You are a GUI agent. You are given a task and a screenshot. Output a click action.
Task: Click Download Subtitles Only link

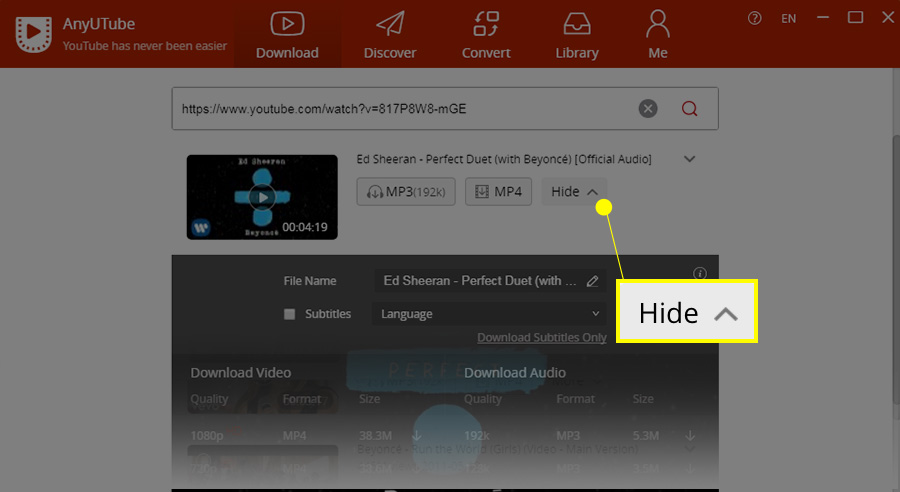pos(542,338)
